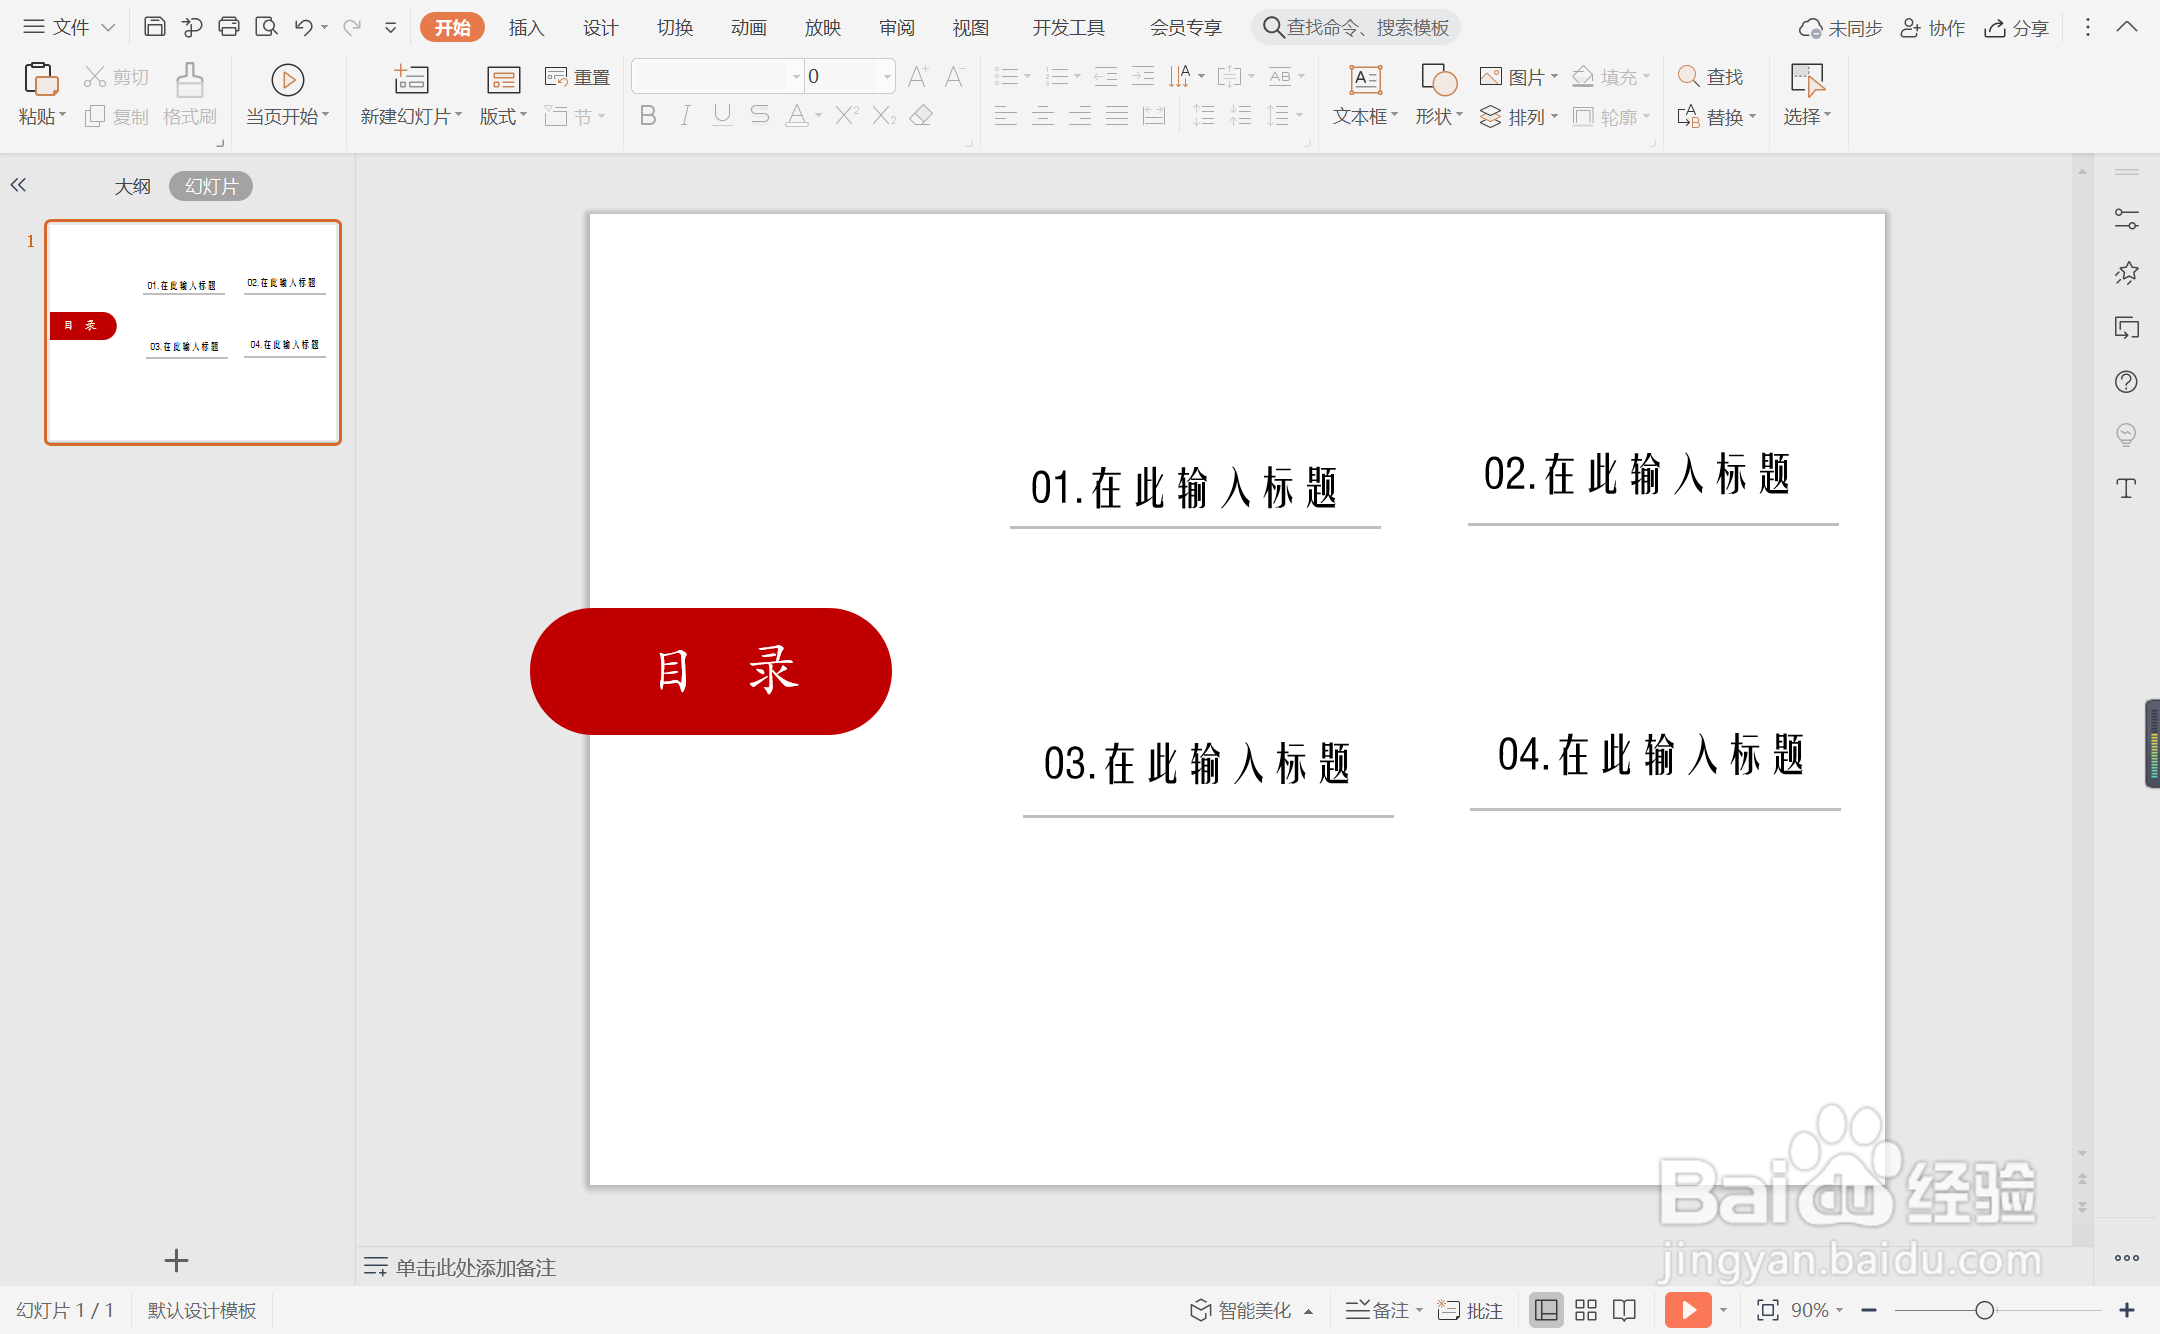Click the Share button
The height and width of the screenshot is (1334, 2160).
[2017, 28]
